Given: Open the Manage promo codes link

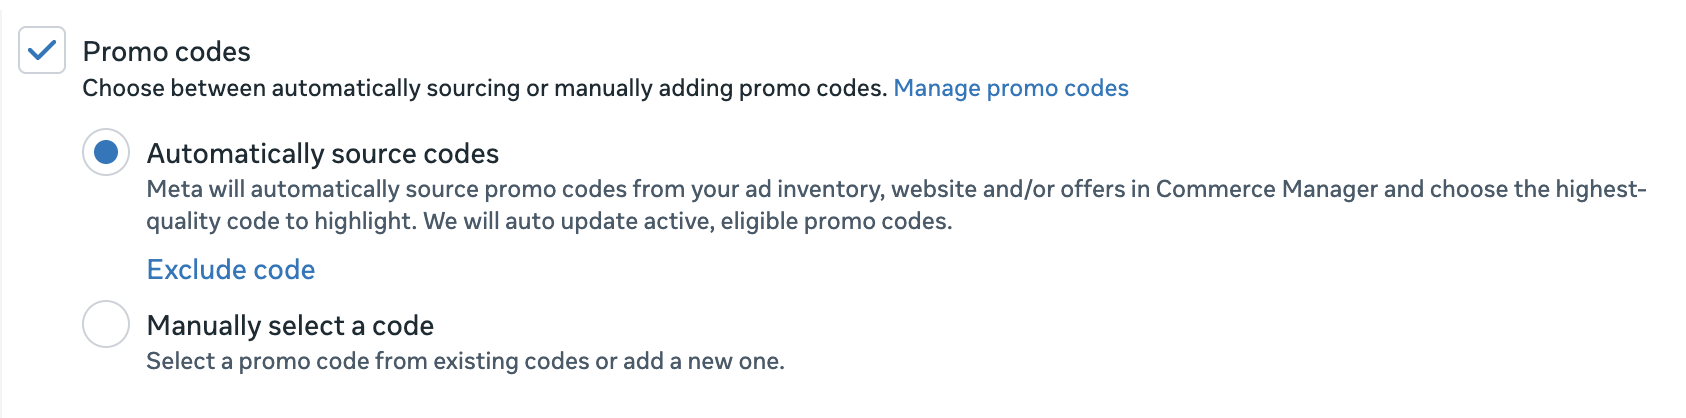Looking at the screenshot, I should coord(1010,88).
